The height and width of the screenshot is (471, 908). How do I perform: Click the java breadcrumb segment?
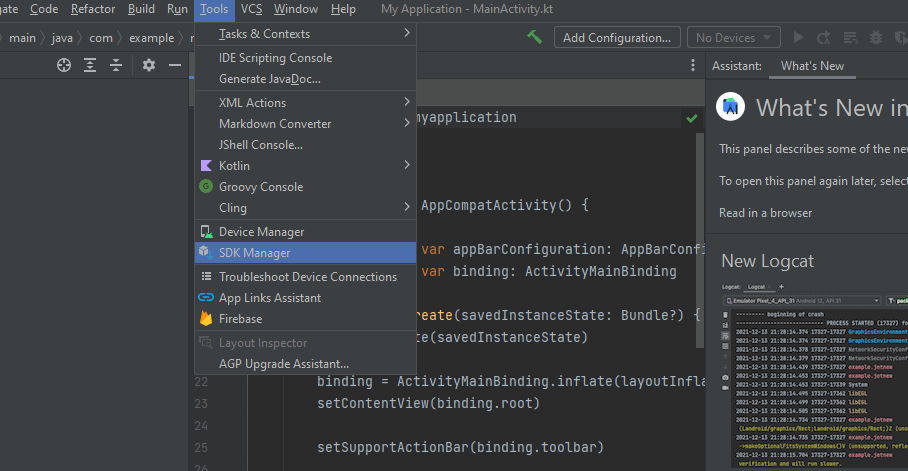(x=62, y=38)
